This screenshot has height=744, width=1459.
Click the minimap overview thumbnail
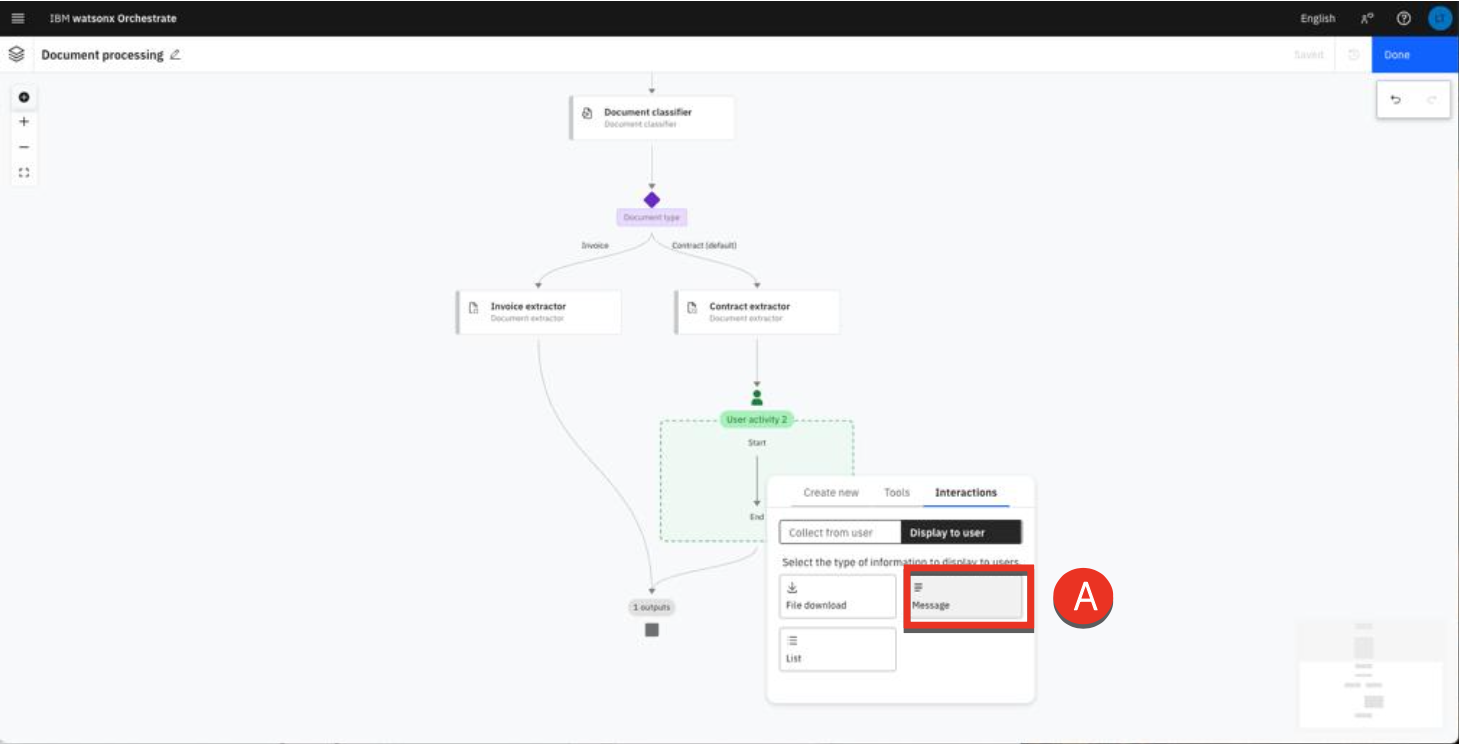tap(1370, 672)
